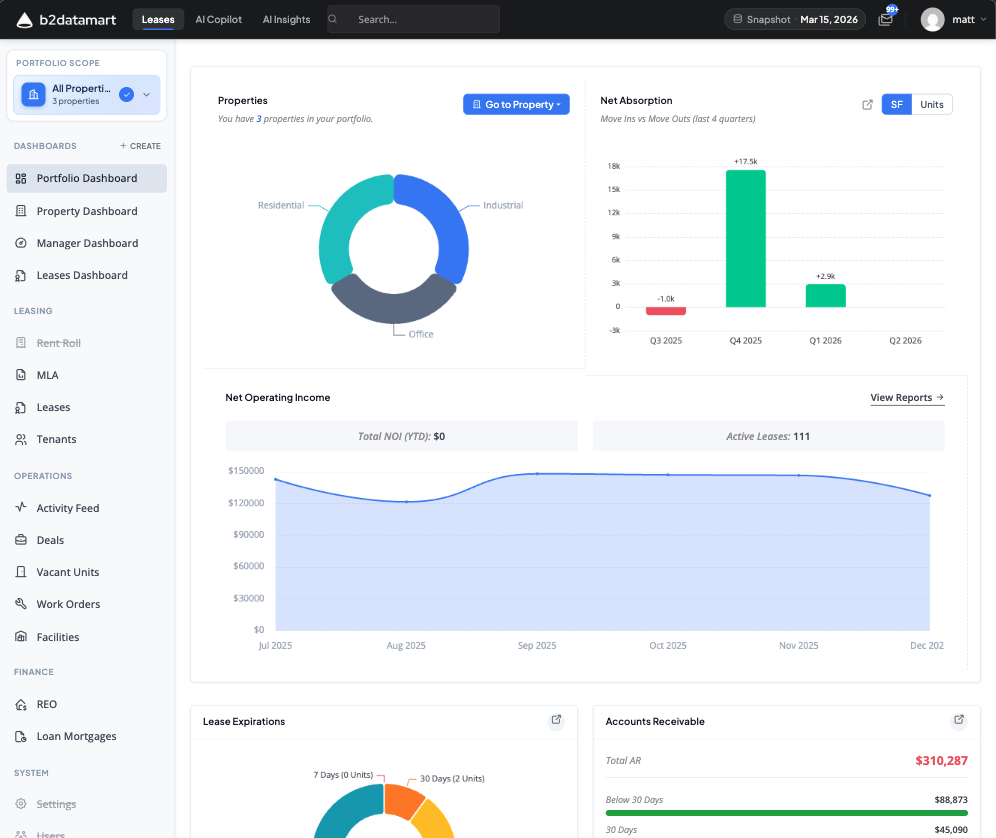The height and width of the screenshot is (838, 996).
Task: Open Net Absorption in external view
Action: coord(867,105)
